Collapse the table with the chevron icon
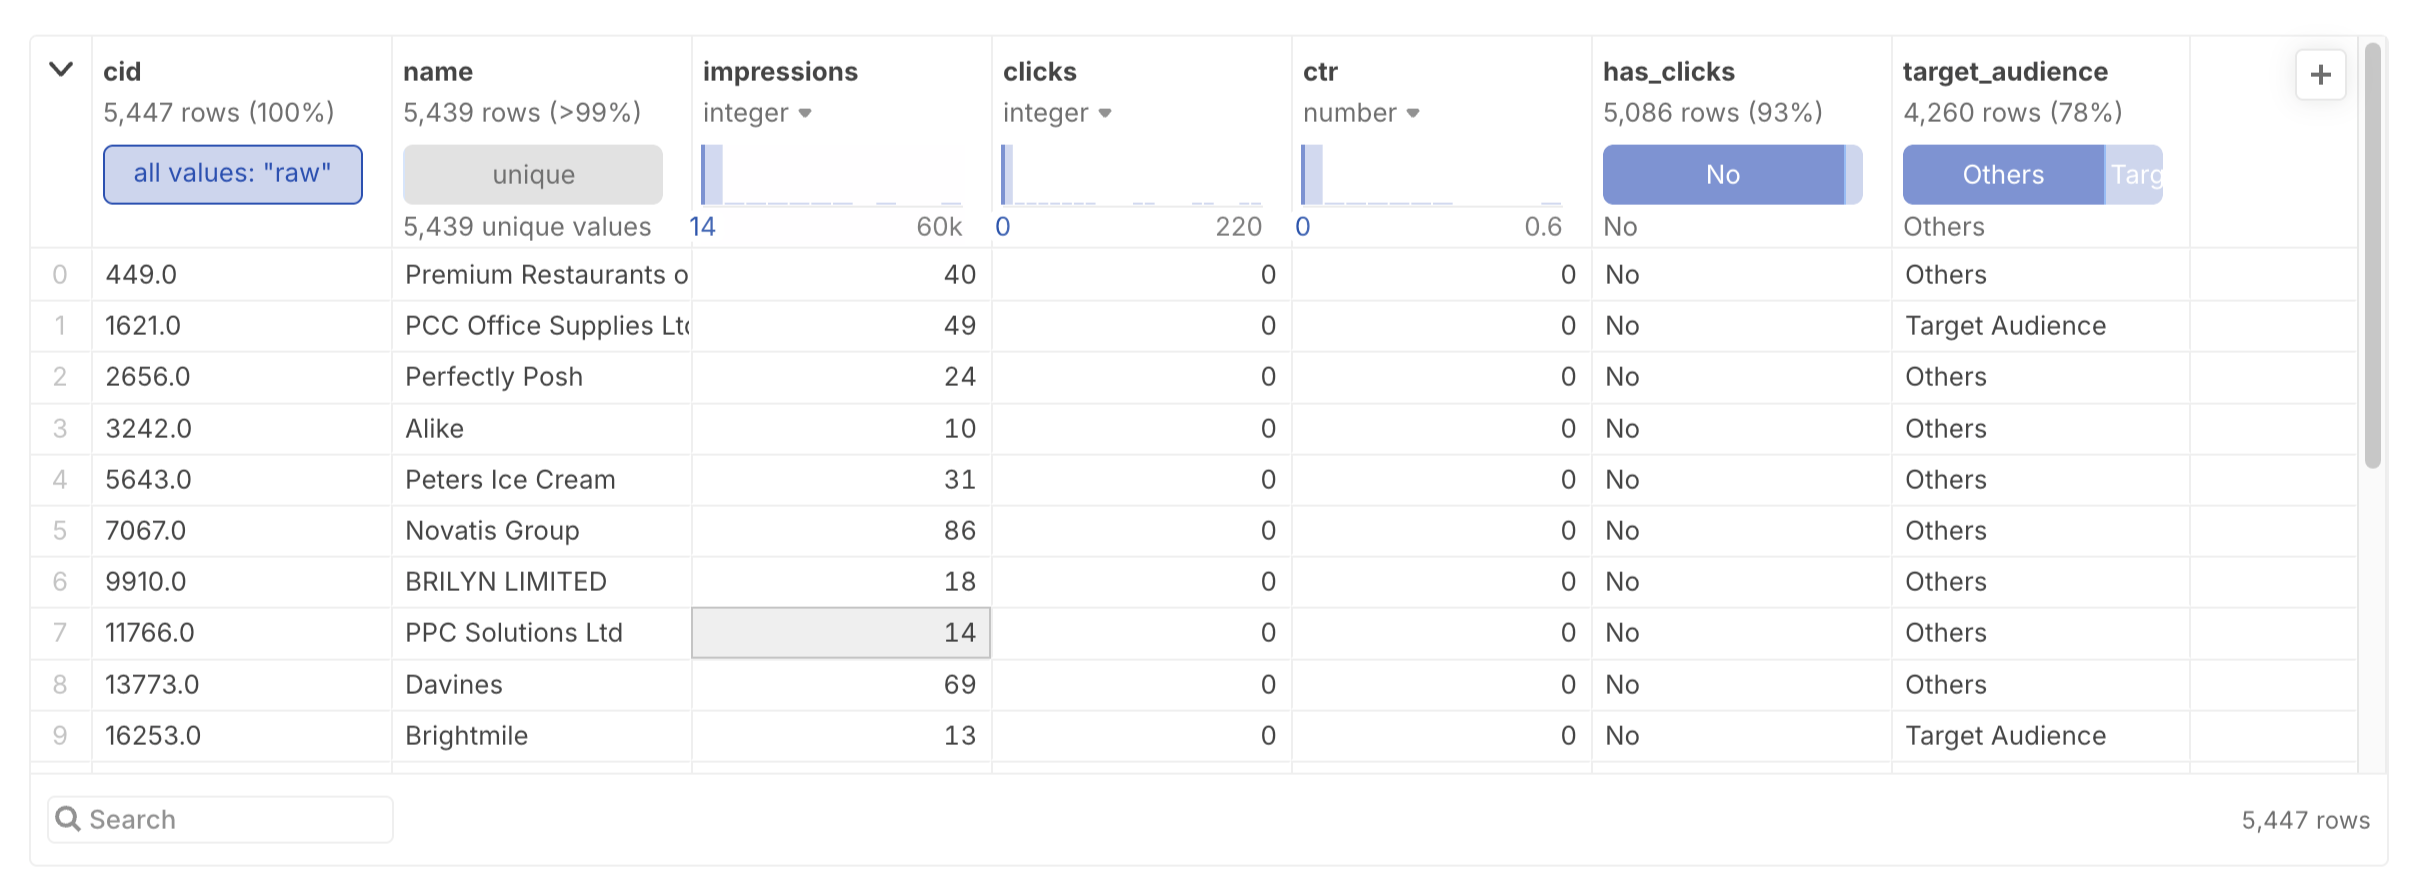This screenshot has height=893, width=2426. tap(61, 70)
